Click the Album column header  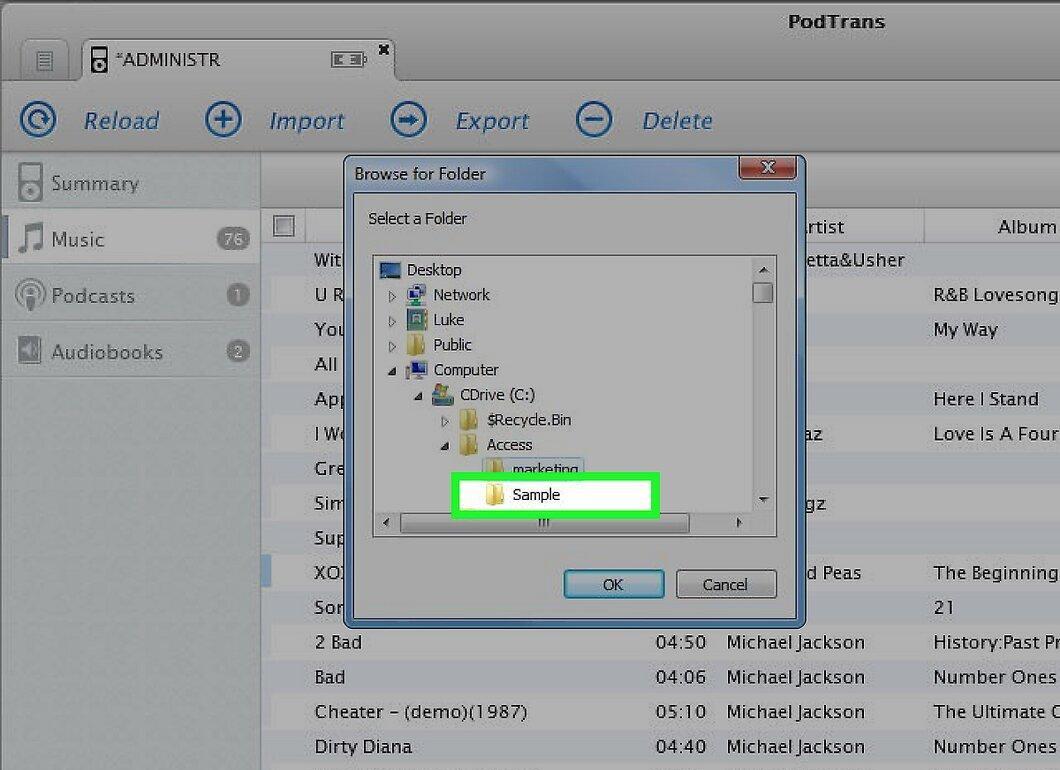tap(1026, 227)
